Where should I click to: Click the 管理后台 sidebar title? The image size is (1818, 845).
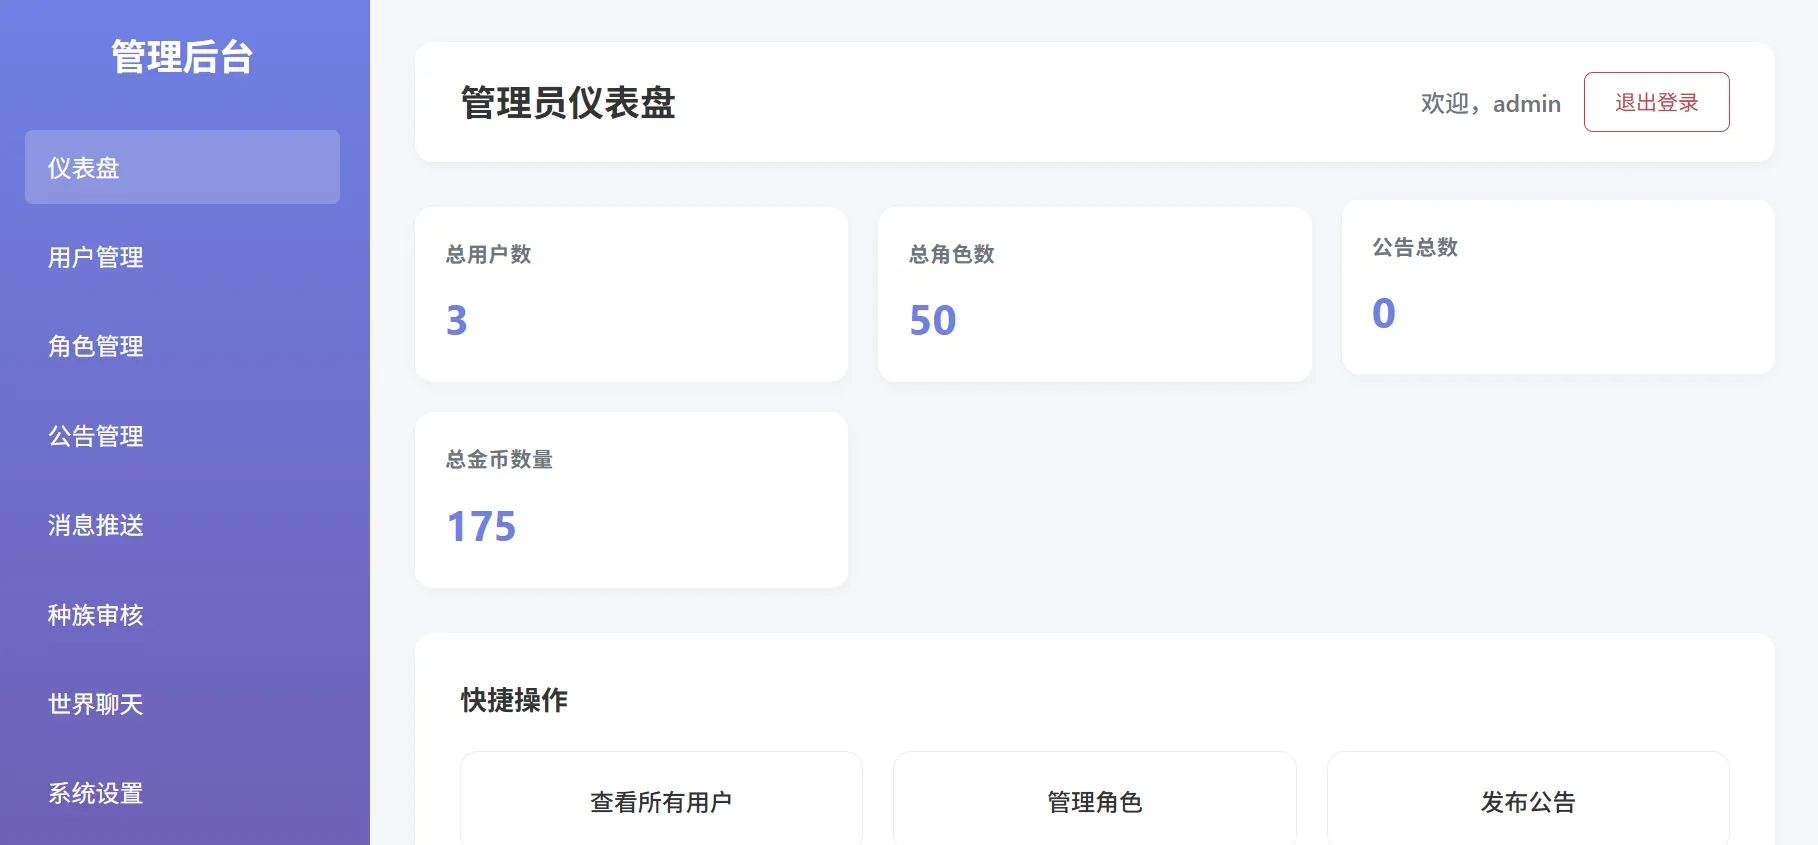coord(182,57)
